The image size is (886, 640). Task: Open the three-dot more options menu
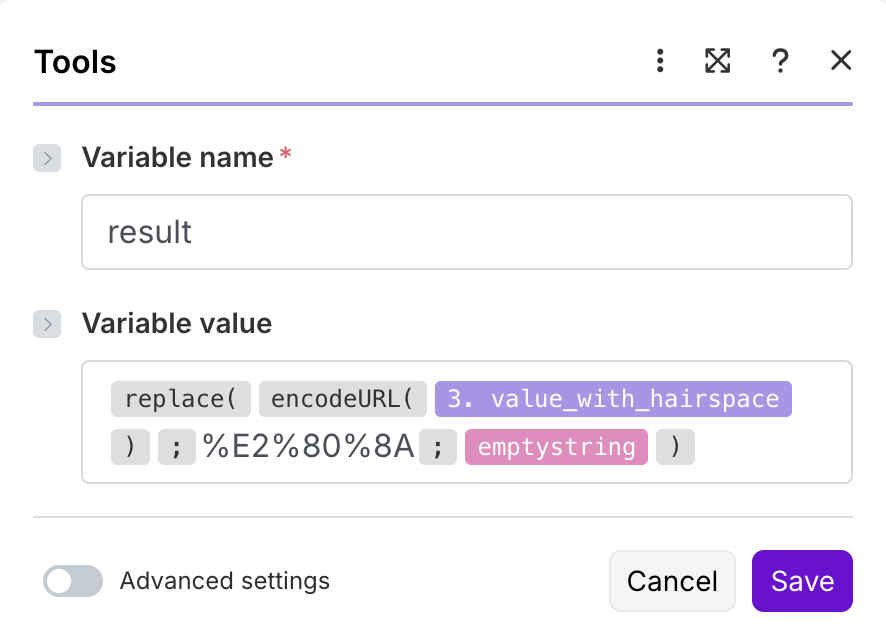[x=660, y=62]
